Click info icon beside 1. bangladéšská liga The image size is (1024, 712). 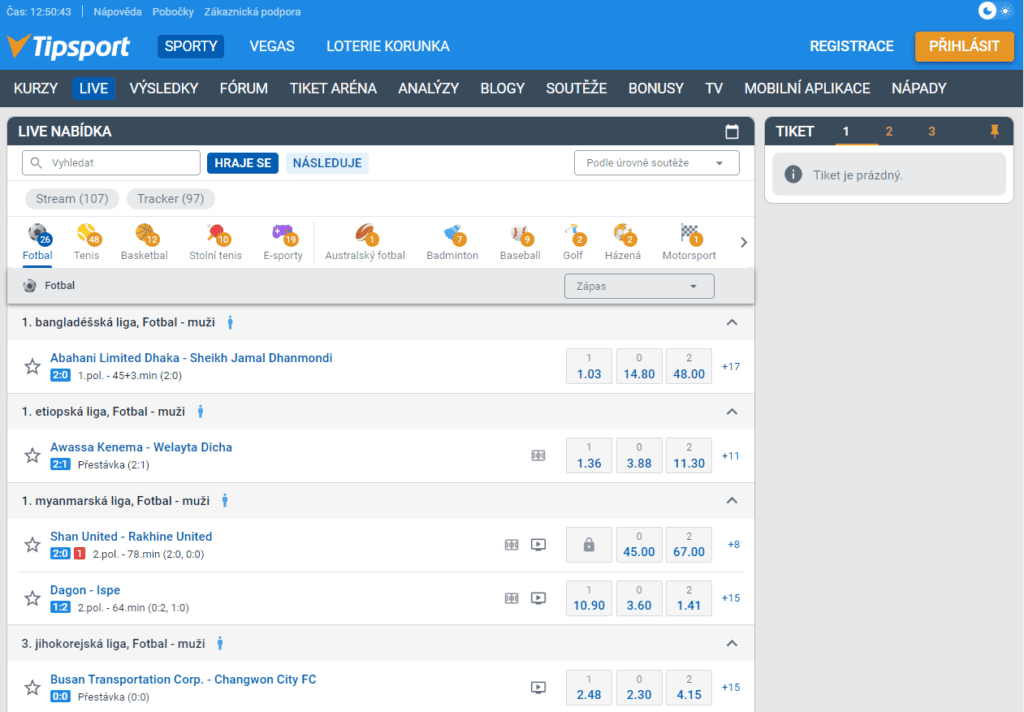[x=230, y=322]
